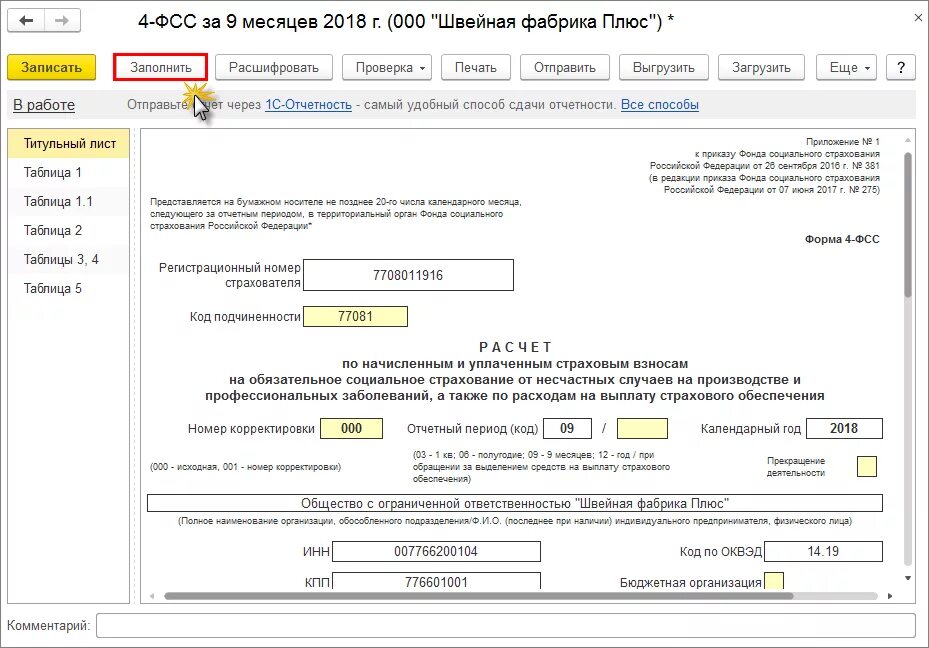The width and height of the screenshot is (929, 648).
Task: Close the 4-ФСС form window
Action: pyautogui.click(x=918, y=18)
